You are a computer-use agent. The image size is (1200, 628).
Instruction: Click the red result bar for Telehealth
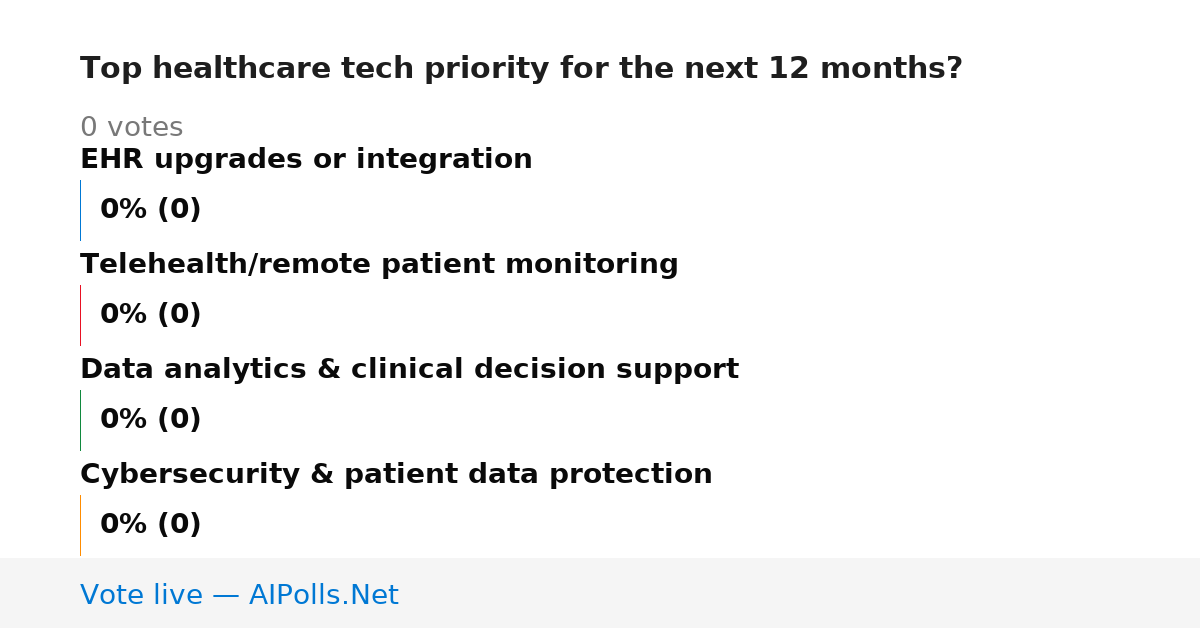(80, 315)
